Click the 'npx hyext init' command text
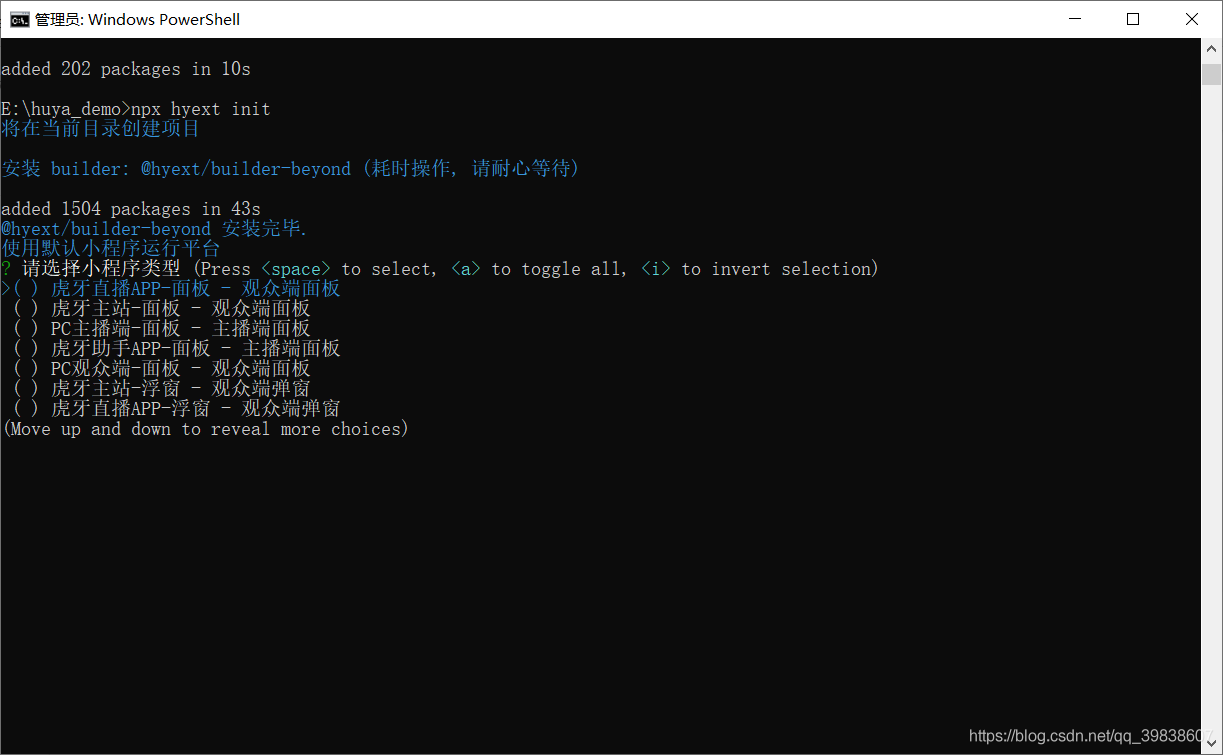Screen dimensions: 1223x755 (x=201, y=109)
